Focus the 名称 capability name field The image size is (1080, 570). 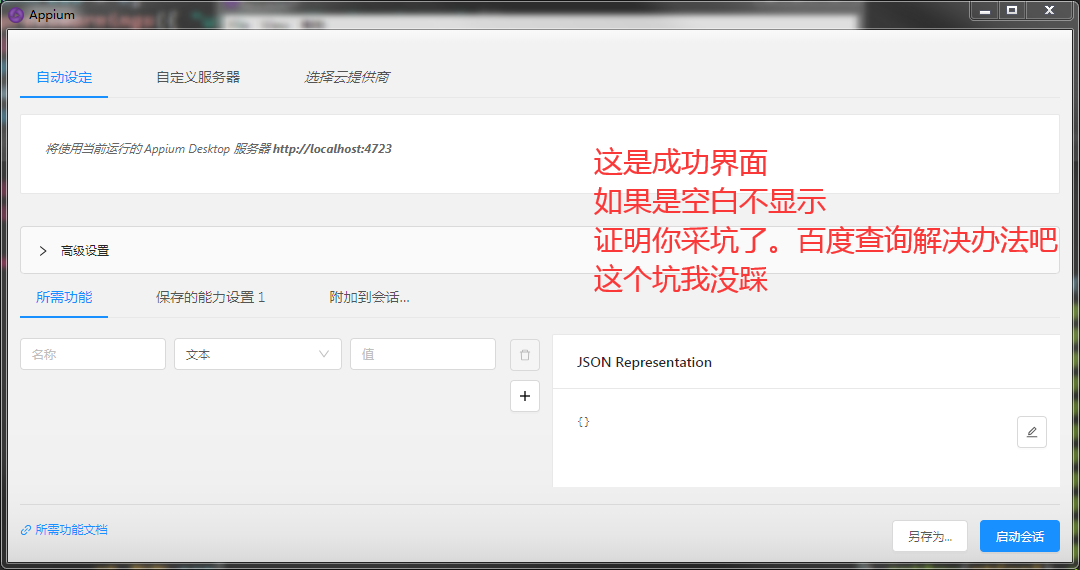(93, 354)
